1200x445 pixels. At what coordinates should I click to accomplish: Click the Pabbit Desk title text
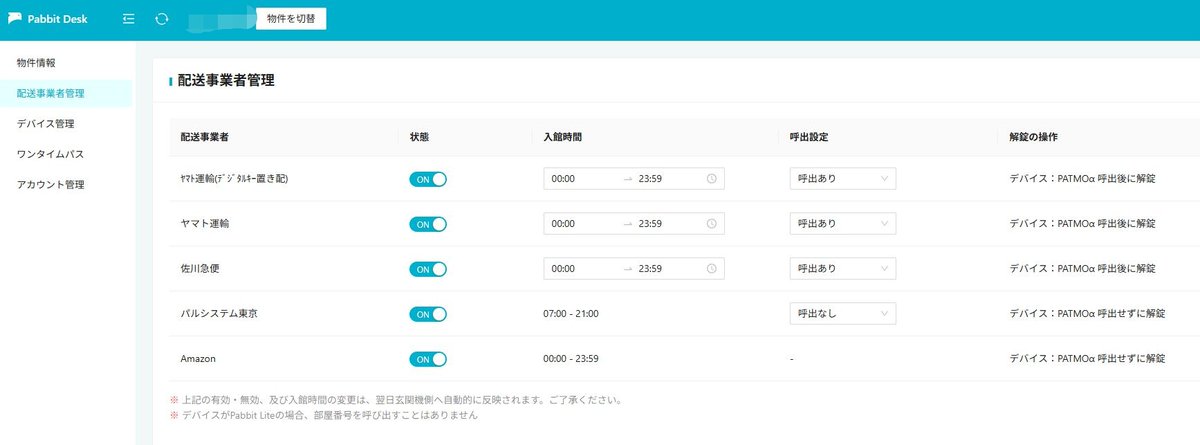click(58, 19)
